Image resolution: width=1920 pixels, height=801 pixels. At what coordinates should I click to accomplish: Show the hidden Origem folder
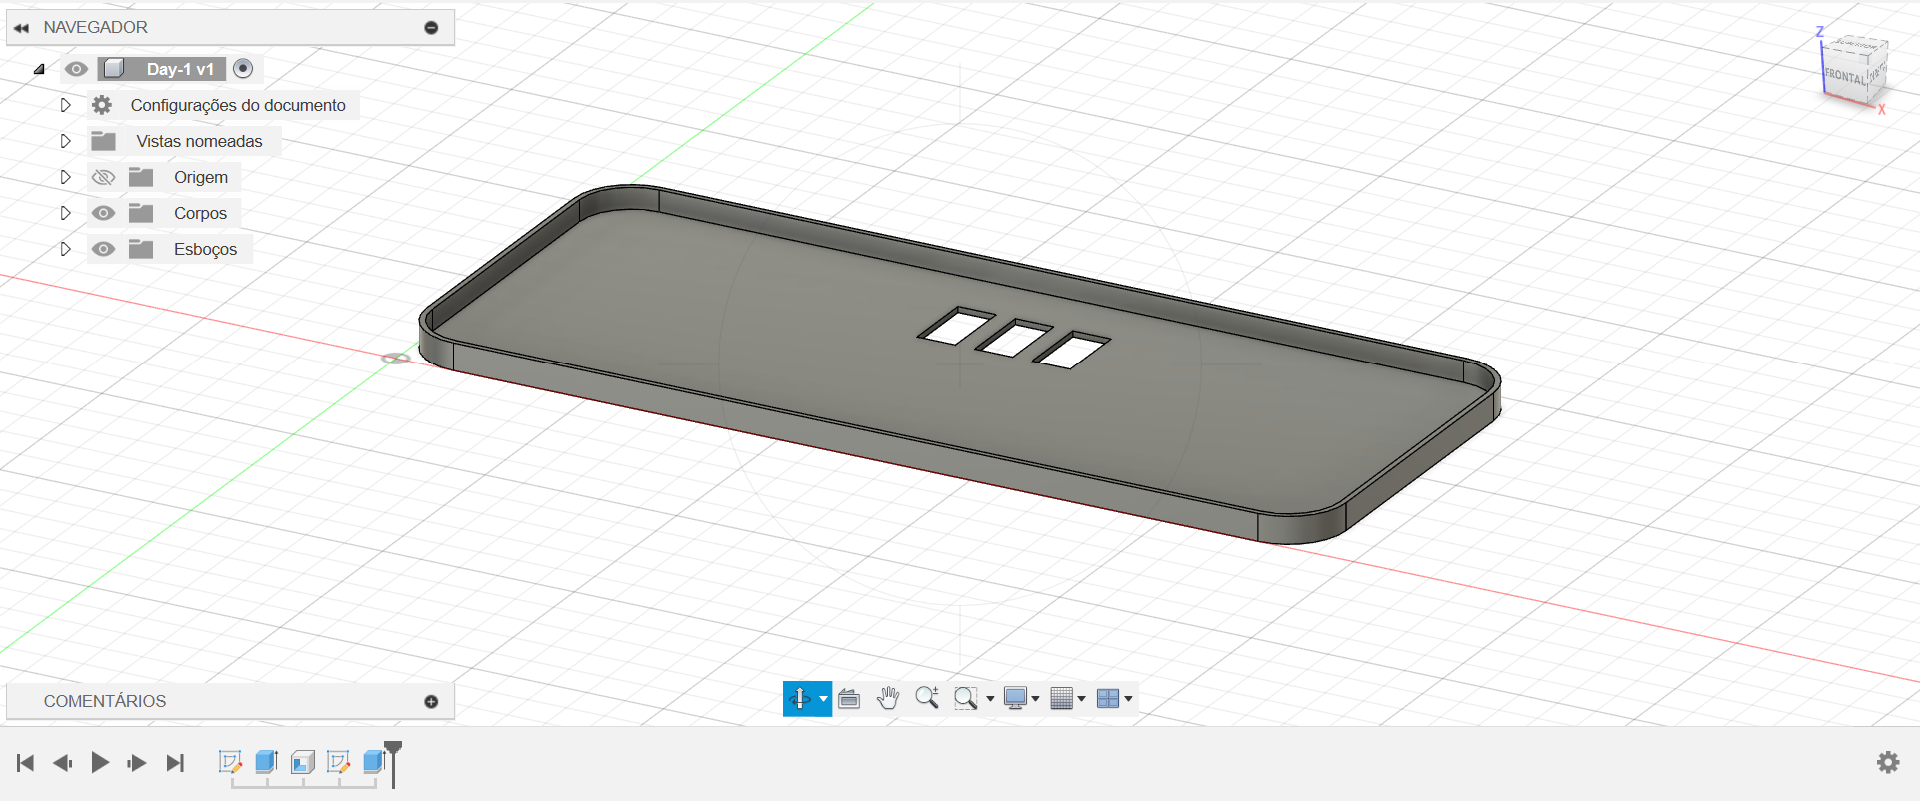pyautogui.click(x=103, y=177)
